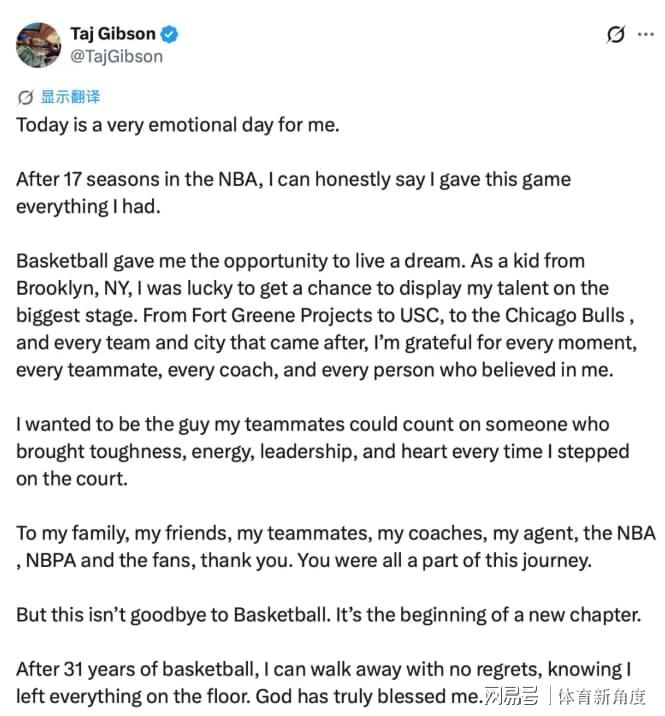Select the 'After 31 years of basketball' sentence
The height and width of the screenshot is (716, 665).
tap(323, 683)
